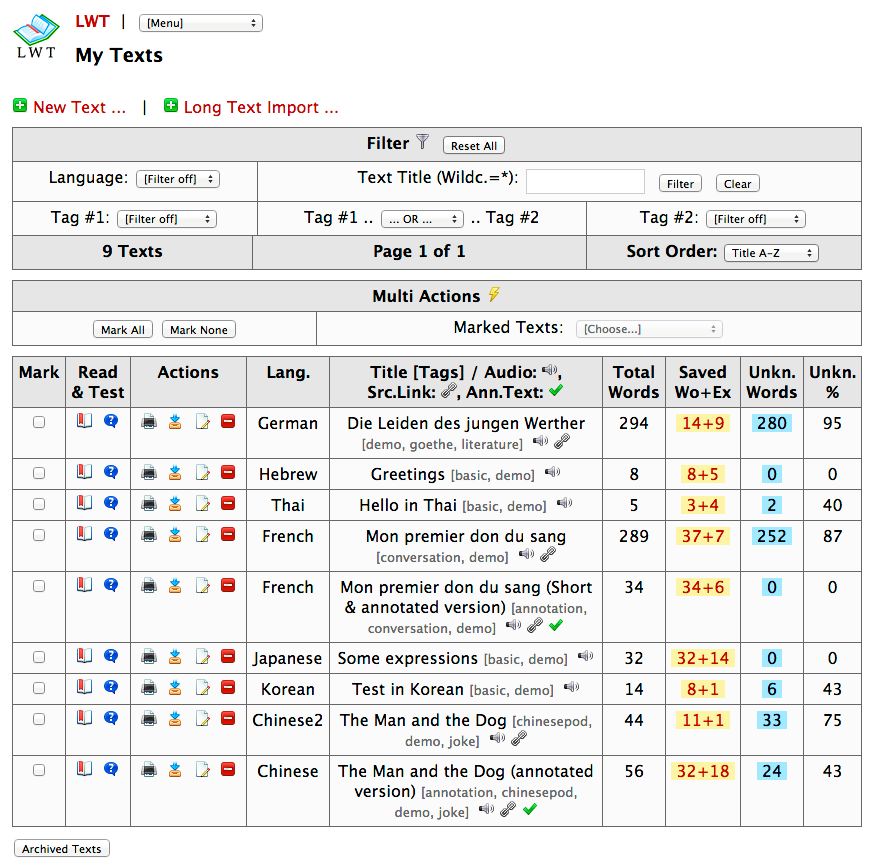Print the Hello in Thai text
This screenshot has height=868, width=876.
(149, 504)
